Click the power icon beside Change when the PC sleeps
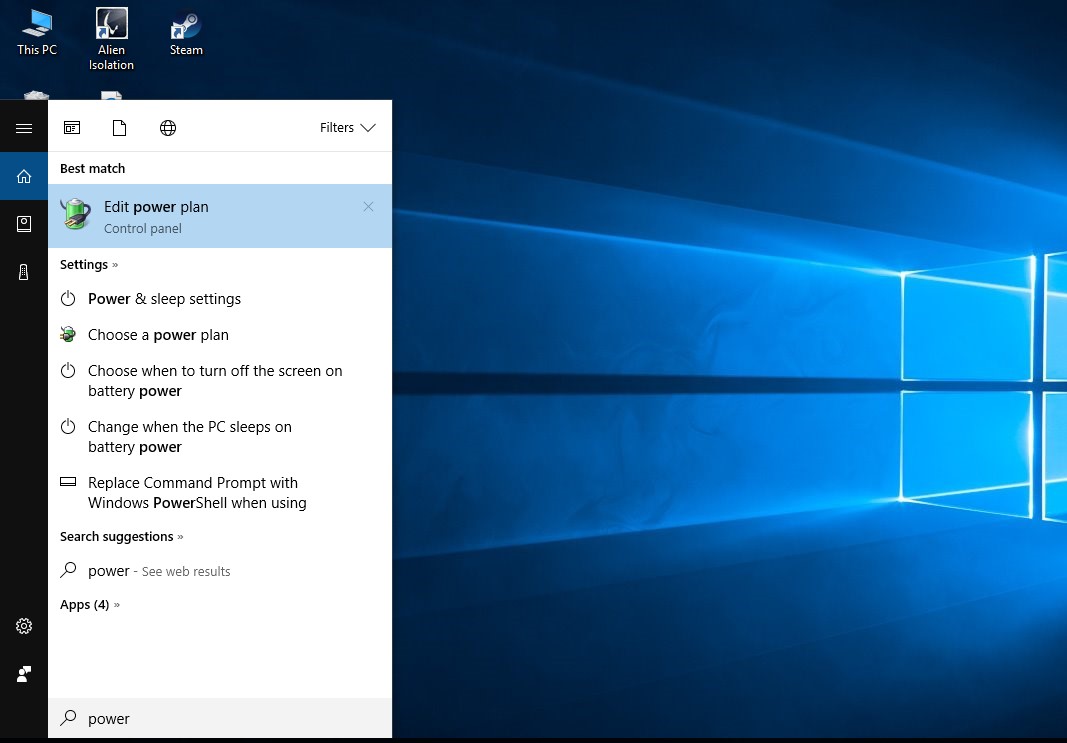This screenshot has height=743, width=1067. coord(68,426)
